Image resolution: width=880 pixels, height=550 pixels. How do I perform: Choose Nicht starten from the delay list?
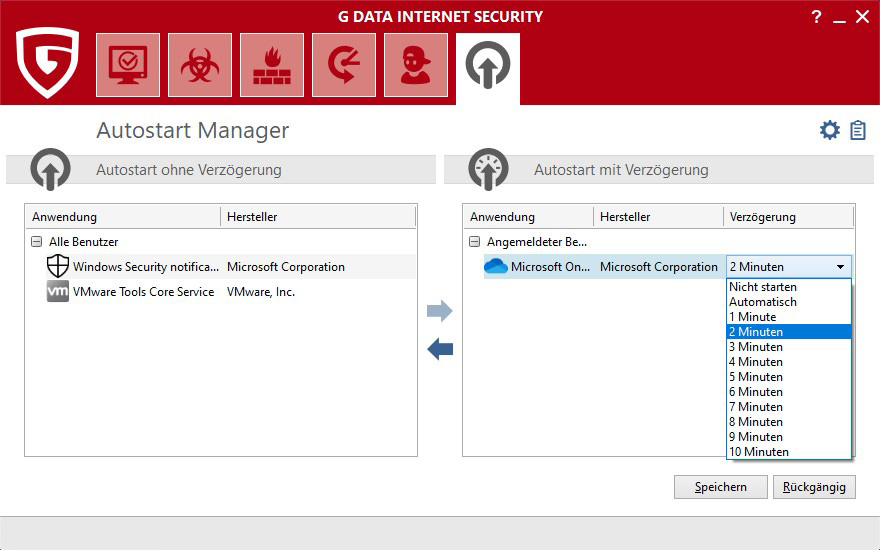(x=763, y=287)
